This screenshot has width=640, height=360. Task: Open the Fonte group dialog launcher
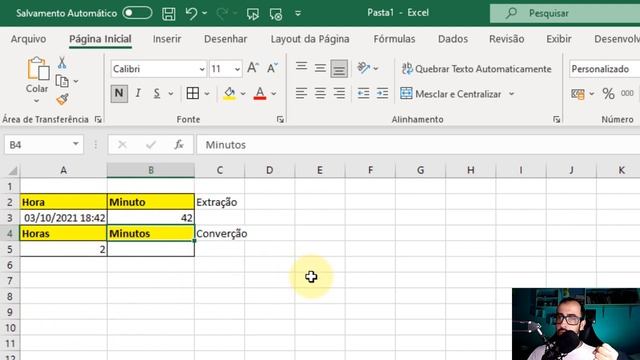click(x=280, y=119)
